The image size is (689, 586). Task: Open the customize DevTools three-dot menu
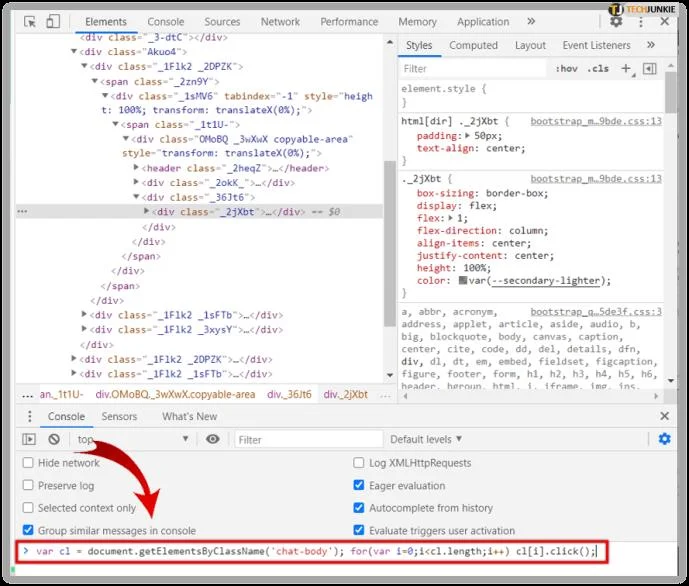point(641,22)
